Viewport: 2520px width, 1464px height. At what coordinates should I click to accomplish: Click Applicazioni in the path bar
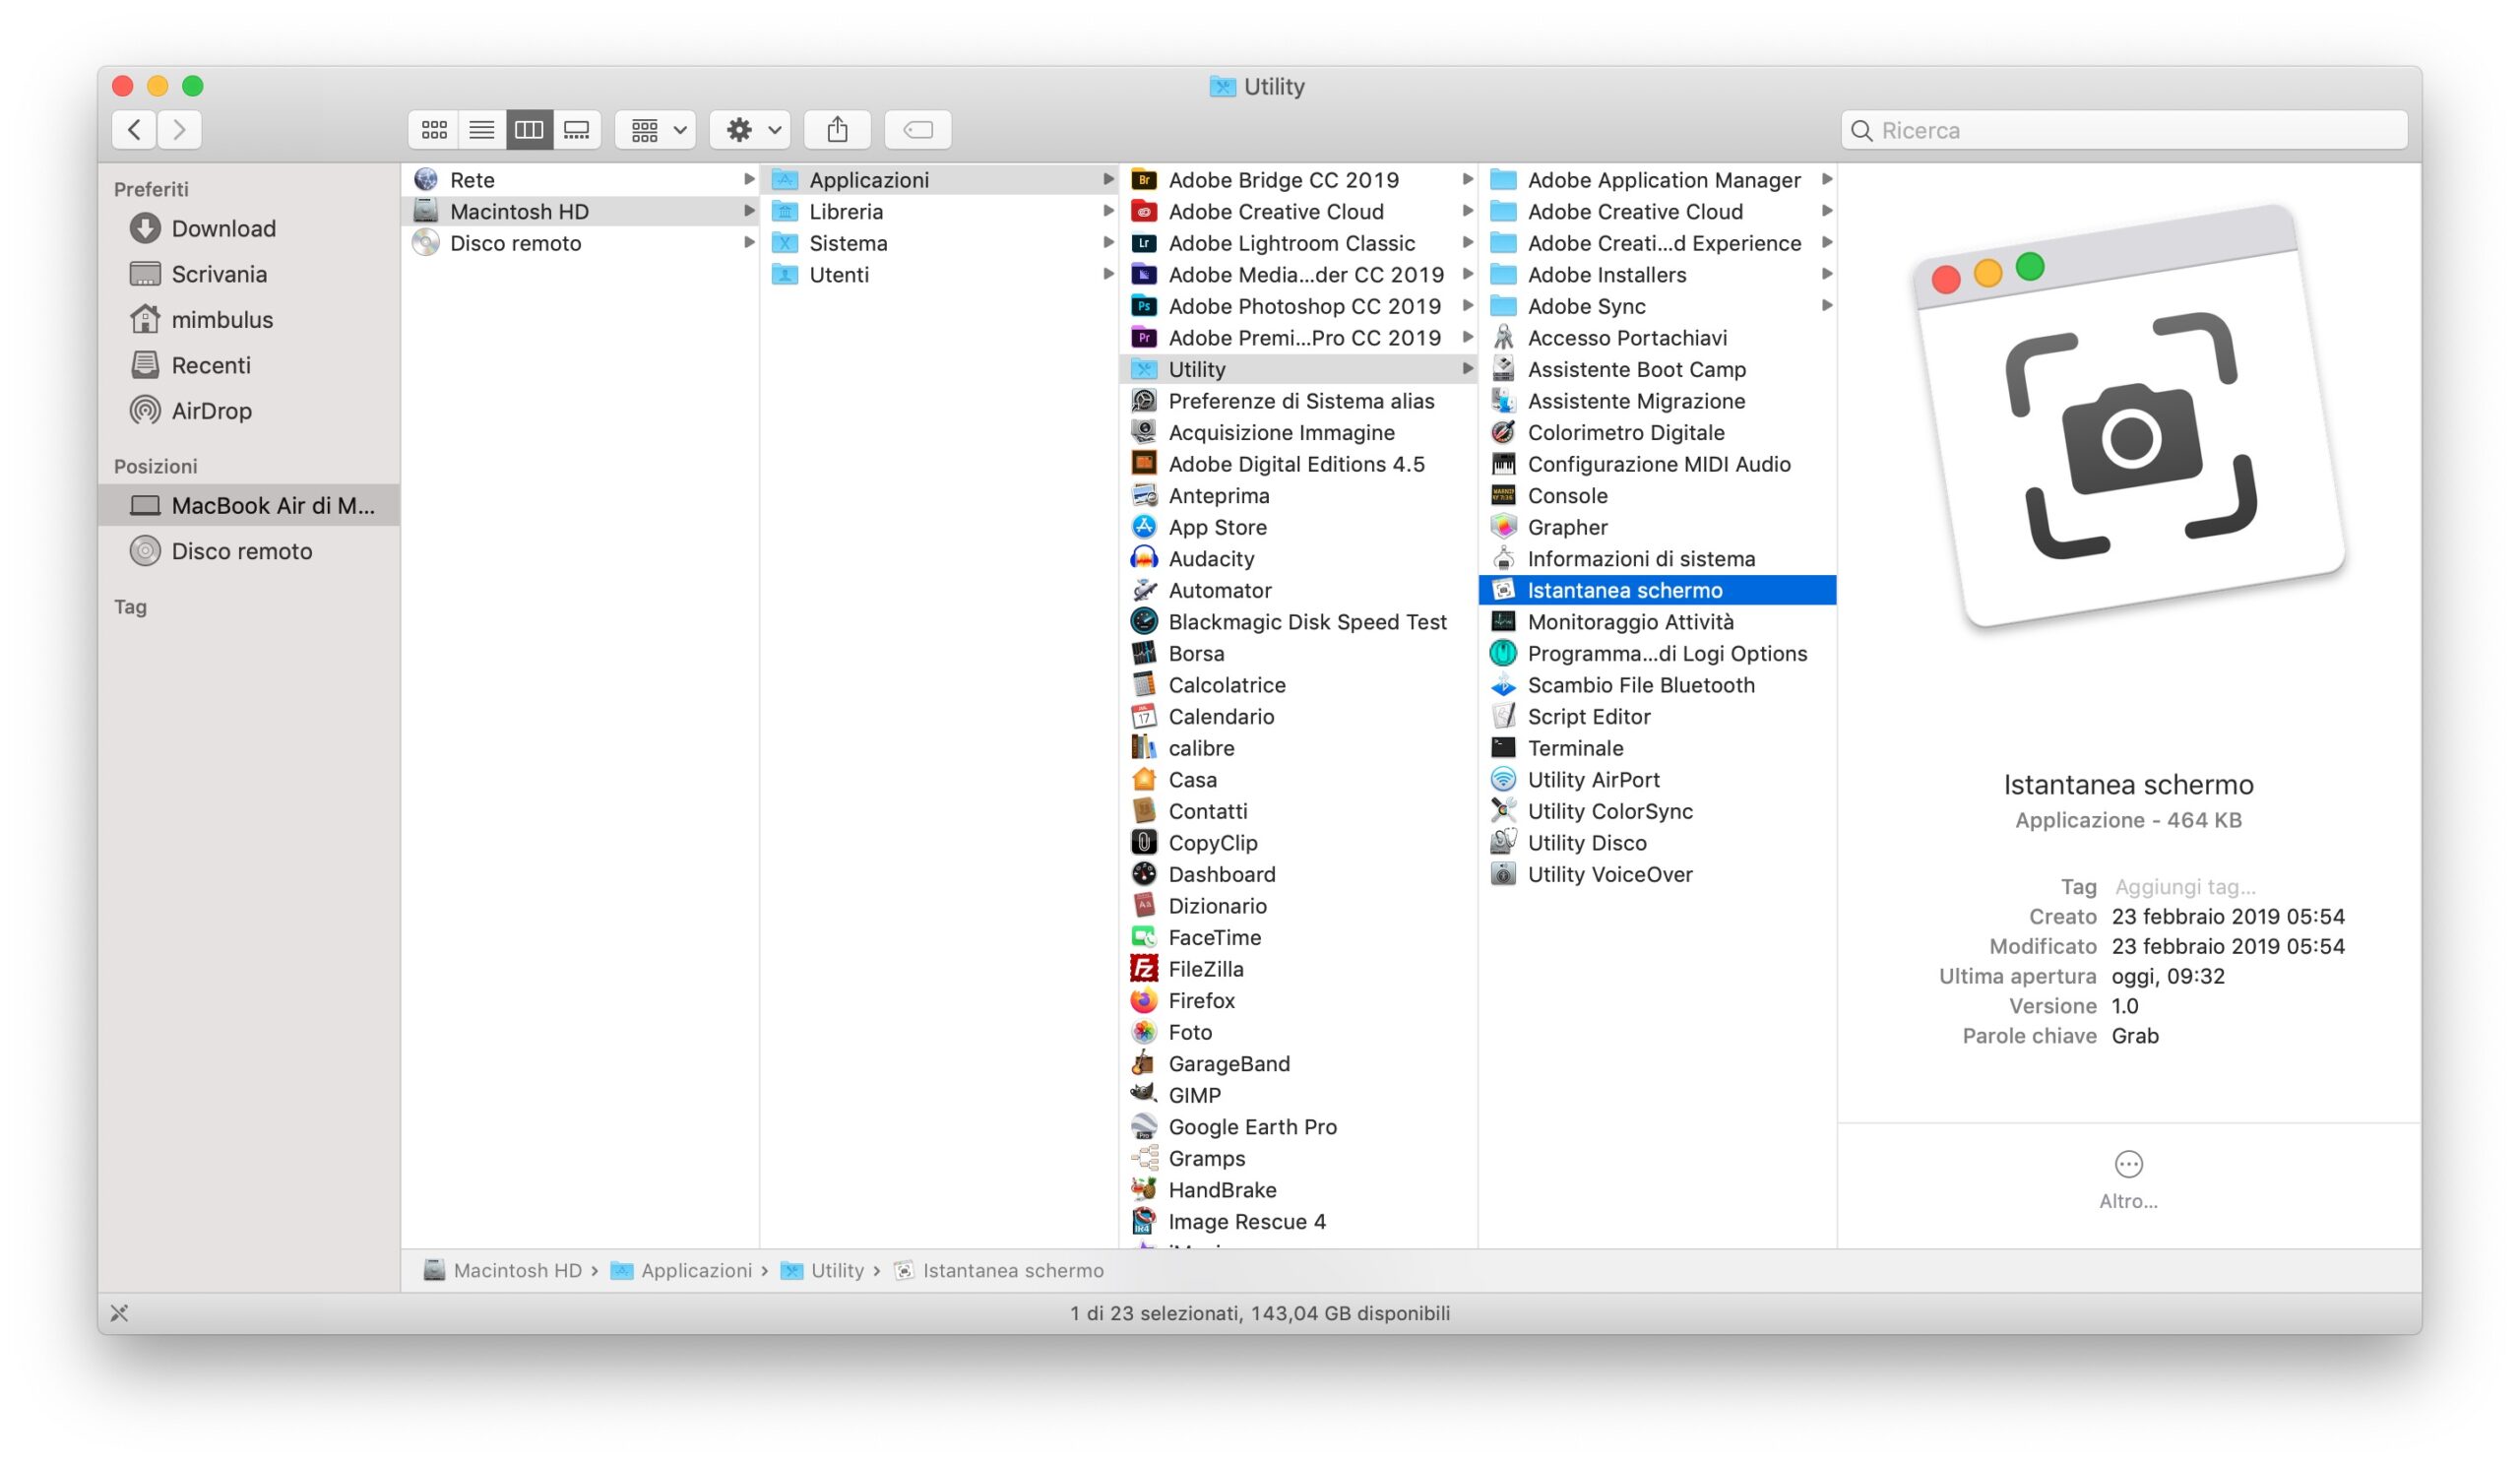(695, 1271)
